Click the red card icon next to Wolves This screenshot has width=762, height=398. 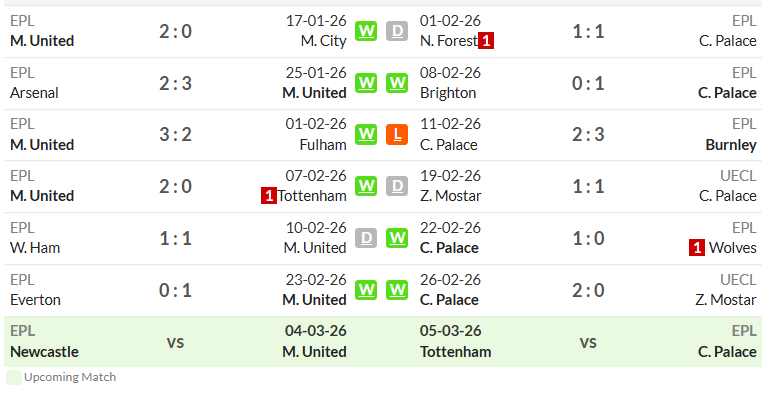coord(697,248)
